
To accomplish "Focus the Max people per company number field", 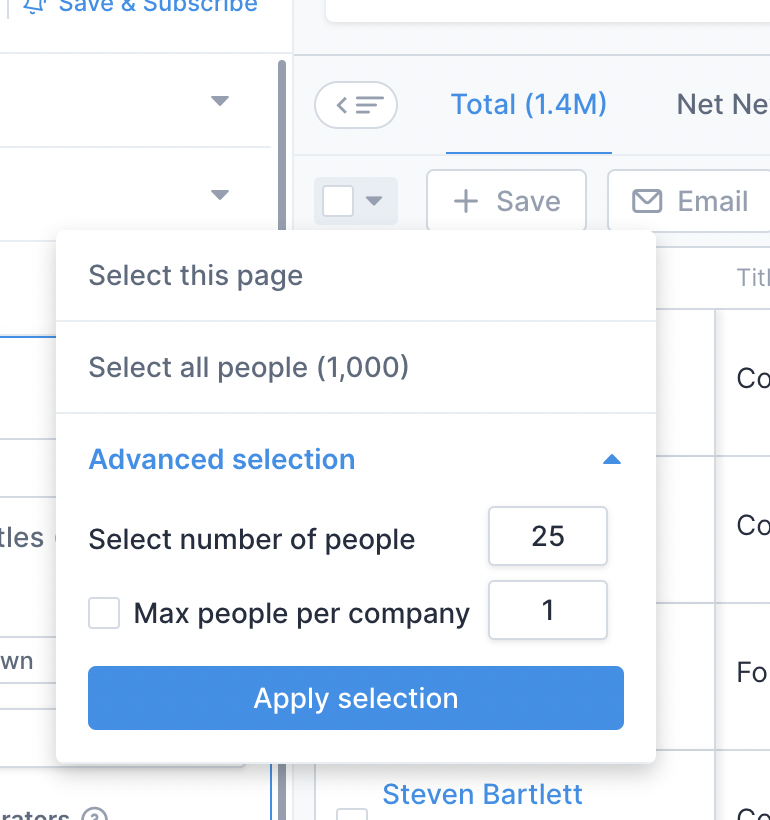I will tap(548, 610).
